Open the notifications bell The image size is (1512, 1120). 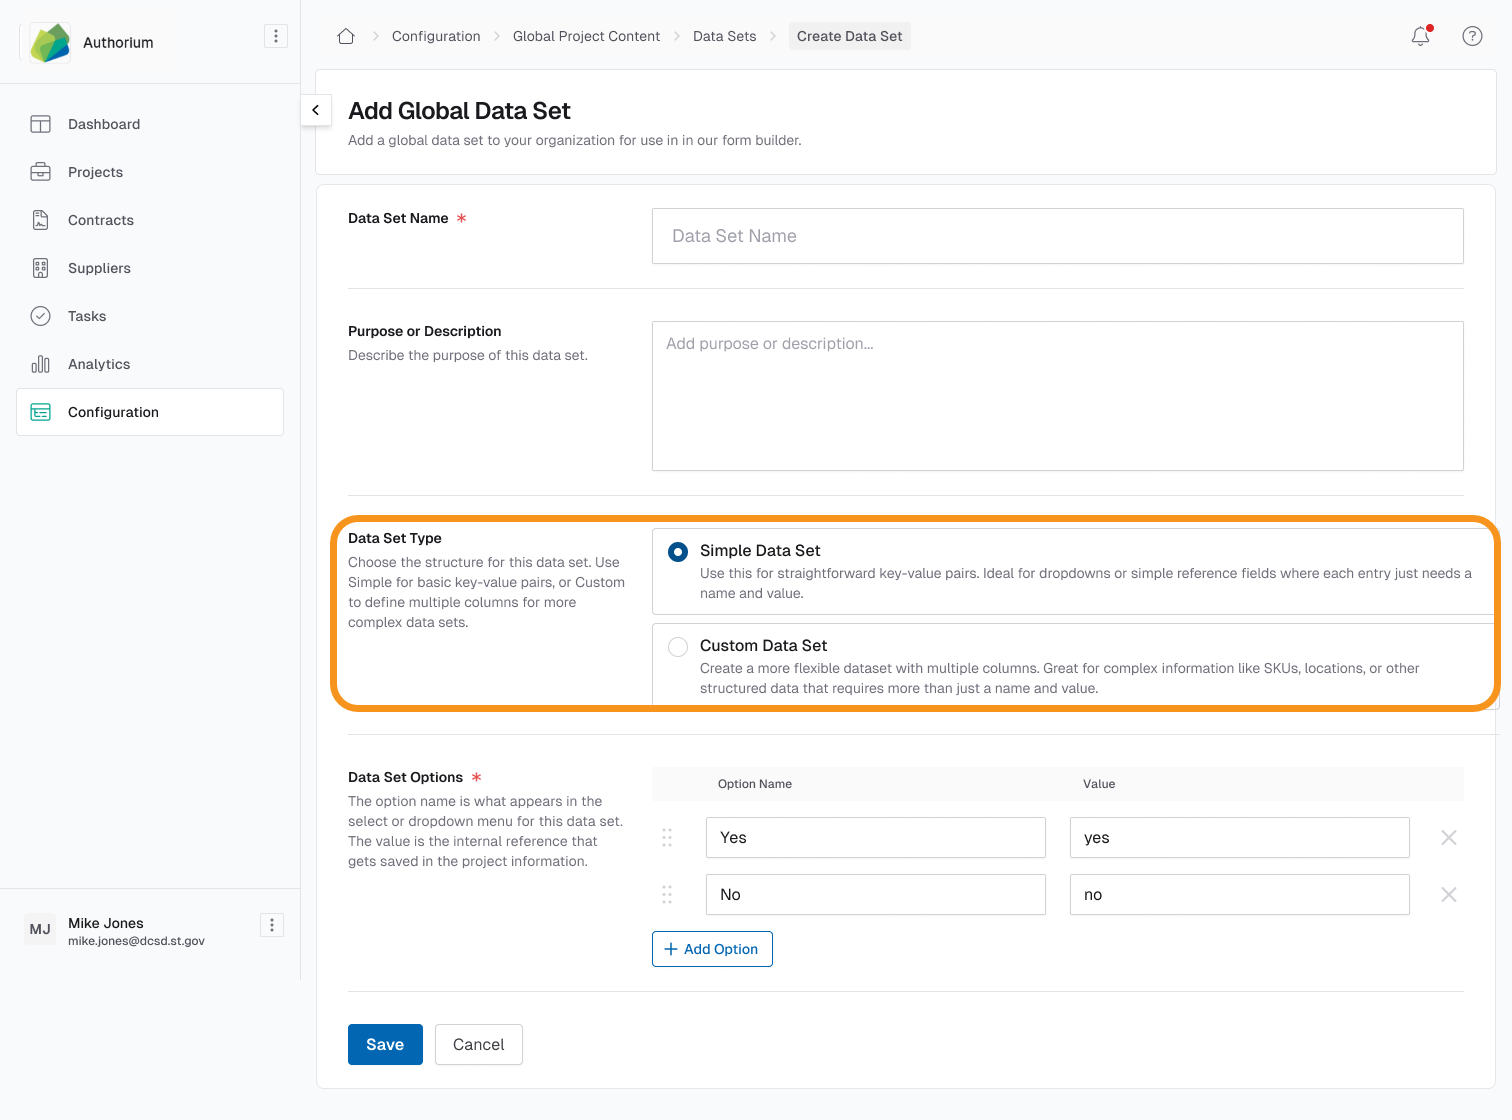1420,36
